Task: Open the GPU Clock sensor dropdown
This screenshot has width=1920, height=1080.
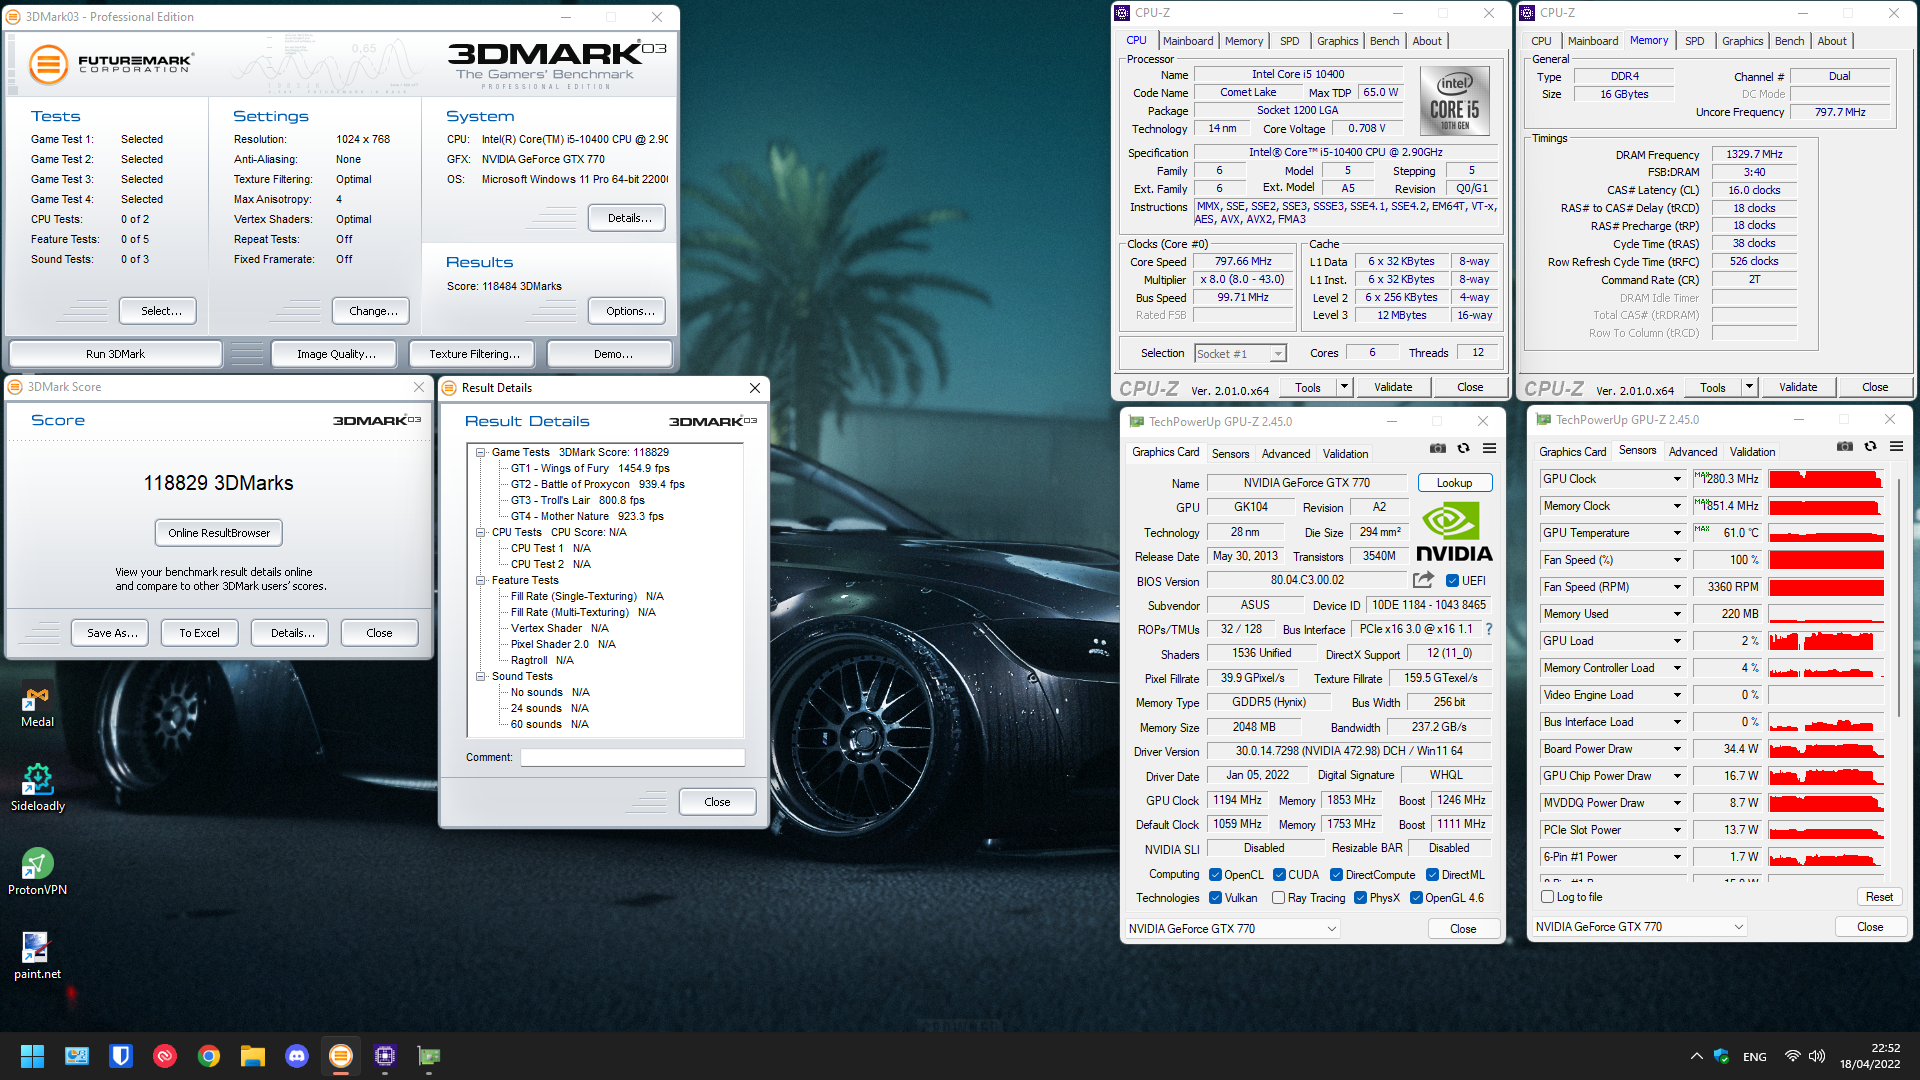Action: click(1677, 479)
